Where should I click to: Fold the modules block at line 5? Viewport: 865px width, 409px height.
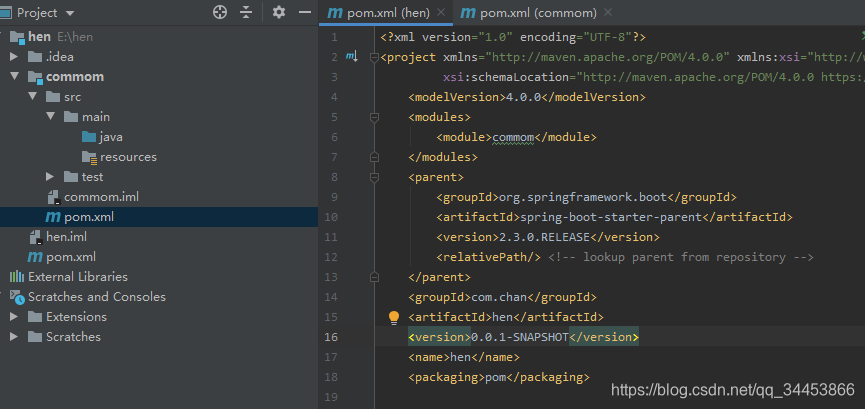click(x=375, y=117)
